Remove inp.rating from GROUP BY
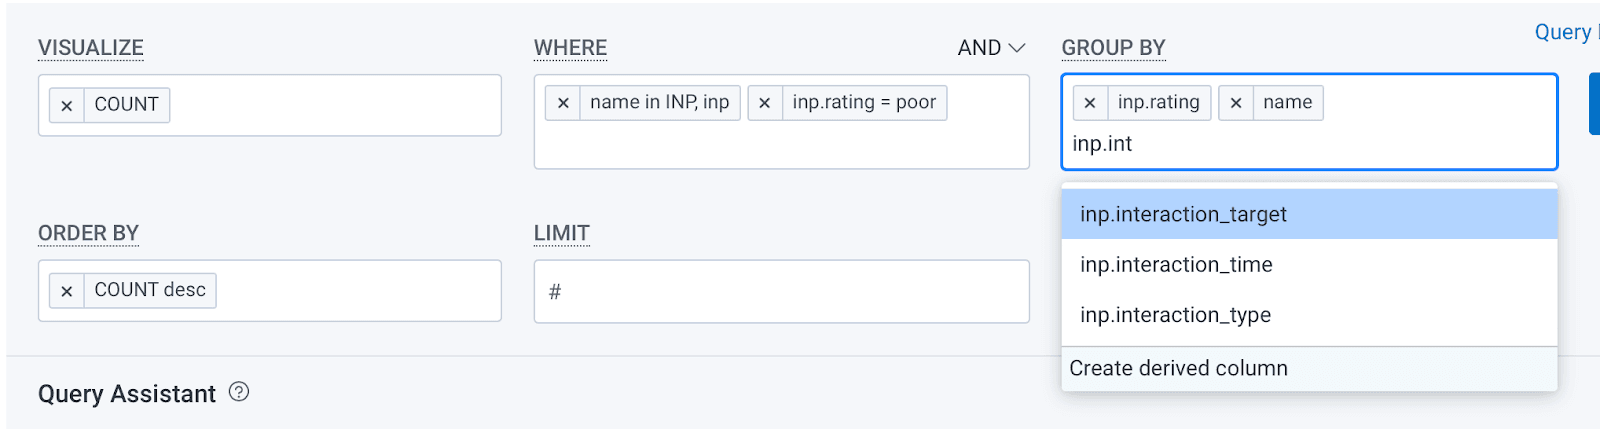The image size is (1600, 429). [x=1090, y=103]
